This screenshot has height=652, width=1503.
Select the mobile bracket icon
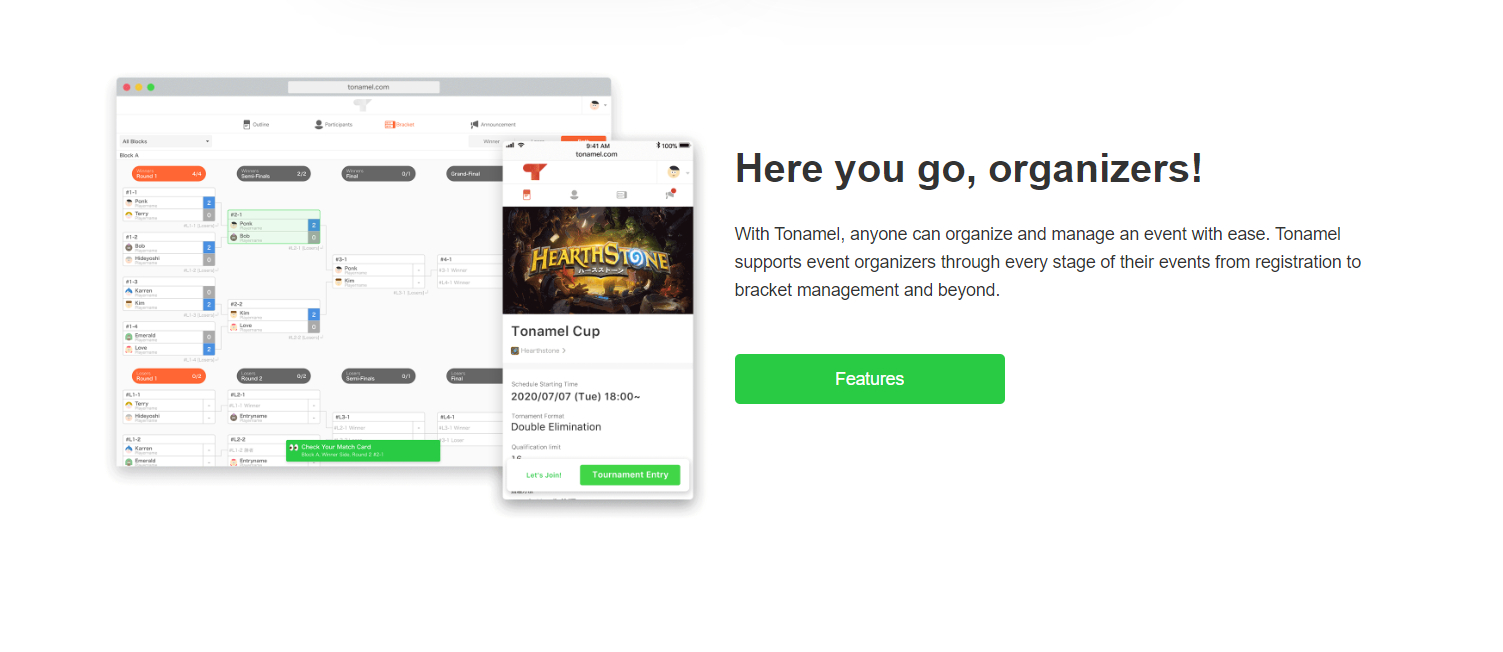(621, 195)
